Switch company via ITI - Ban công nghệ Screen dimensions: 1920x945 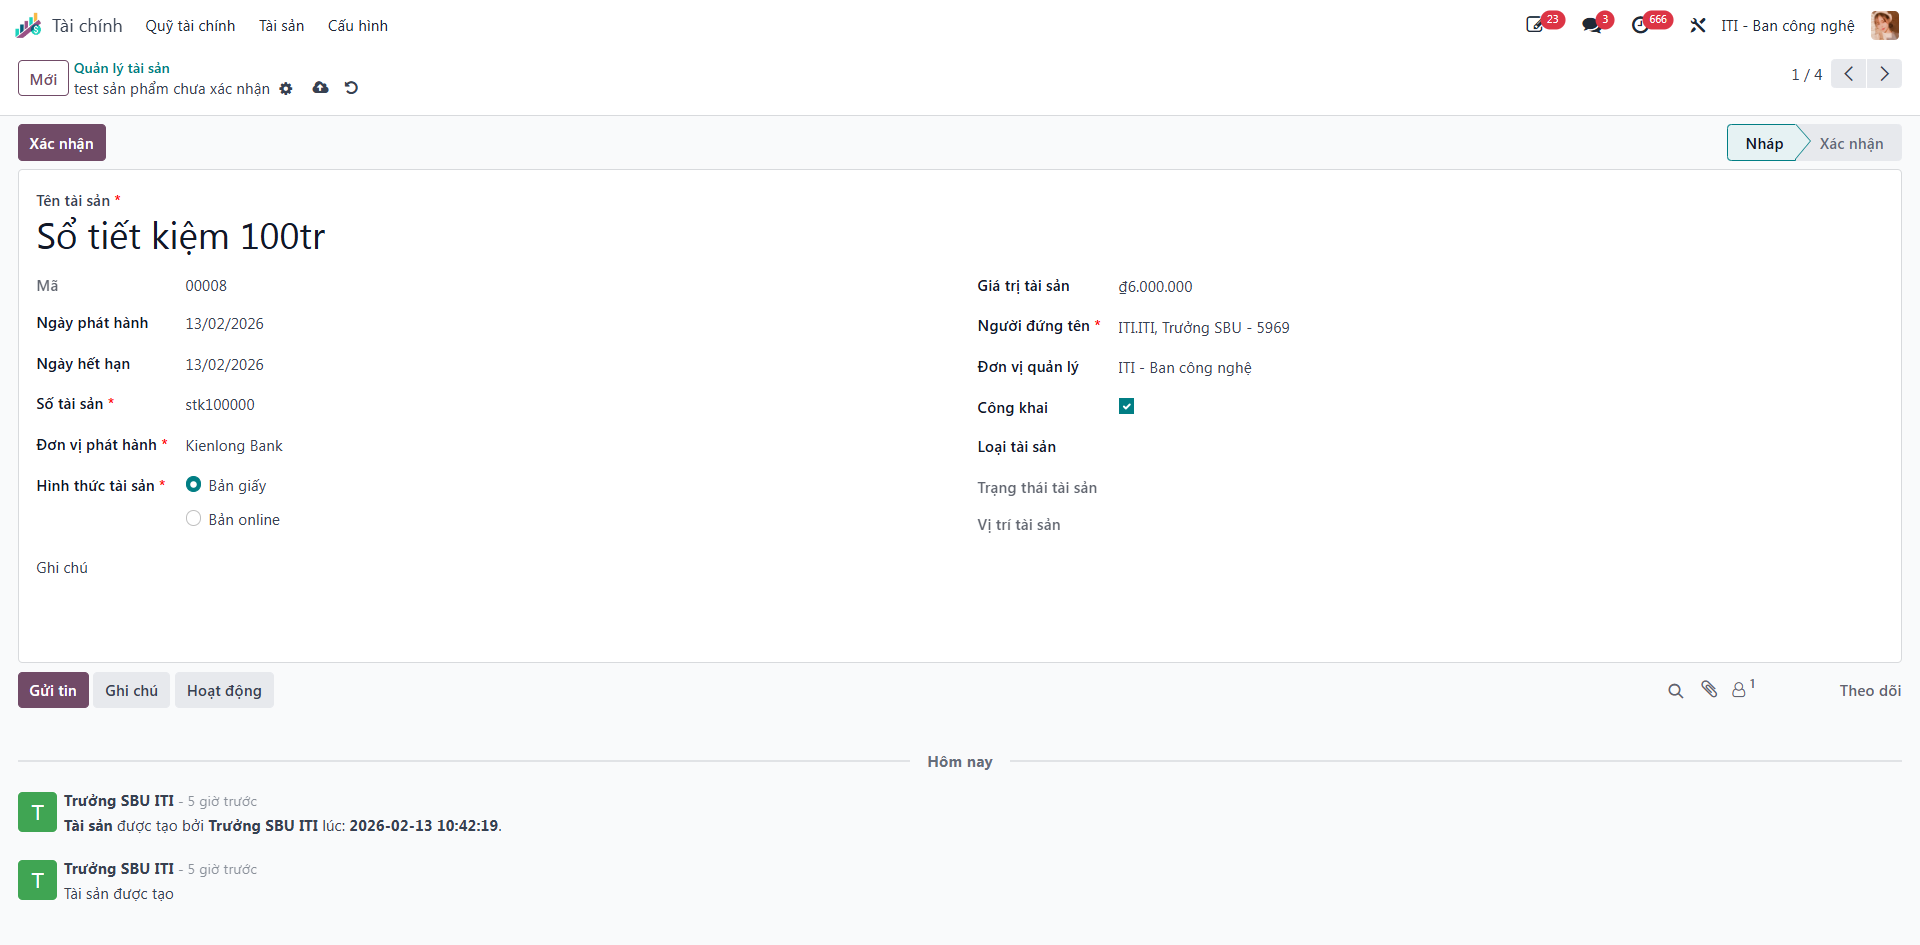(1787, 26)
